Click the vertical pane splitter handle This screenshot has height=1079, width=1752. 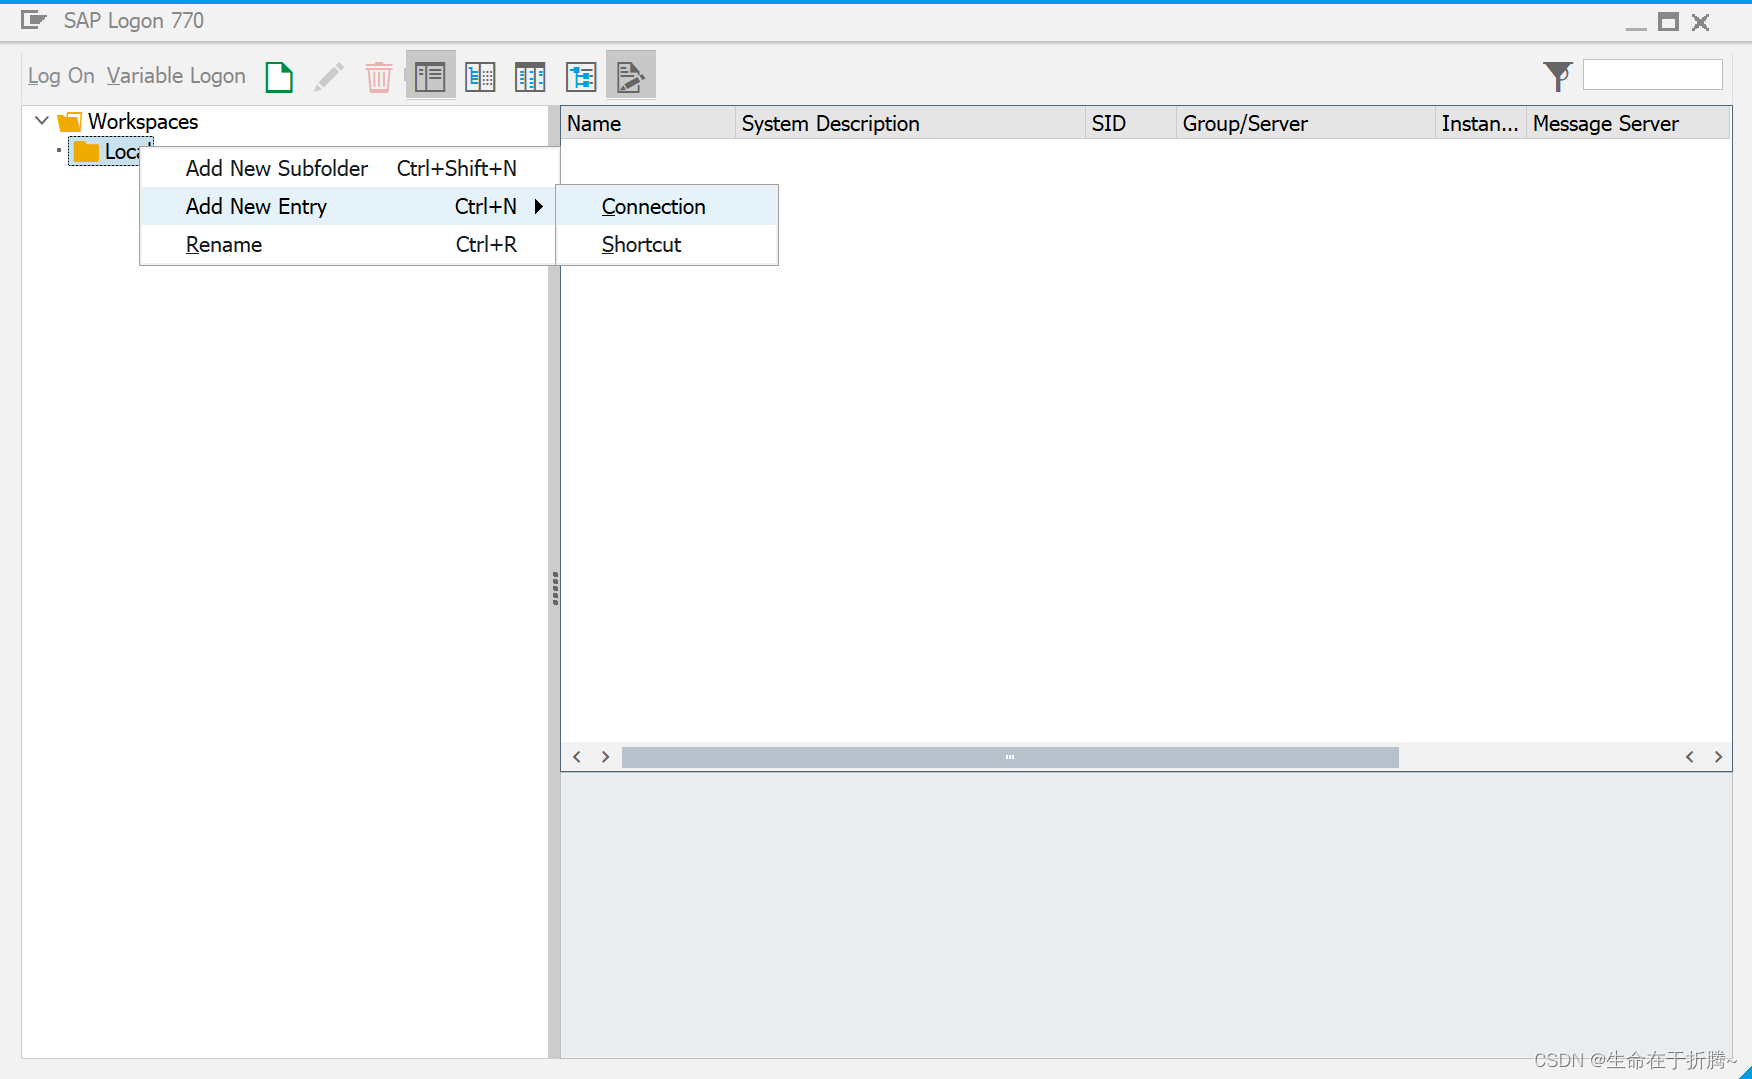tap(555, 589)
